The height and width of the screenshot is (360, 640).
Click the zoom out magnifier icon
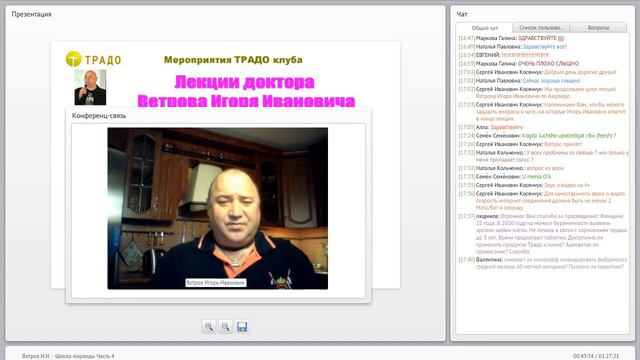[x=225, y=327]
